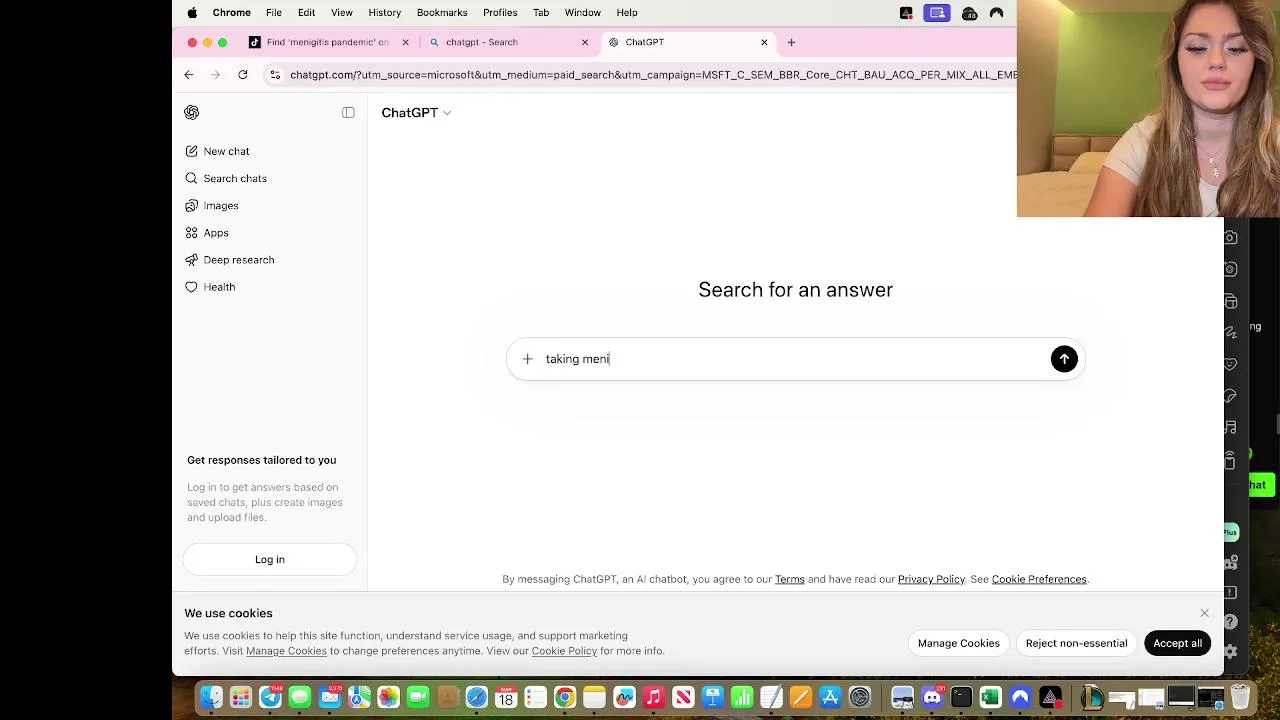Image resolution: width=1280 pixels, height=720 pixels.
Task: Click the ChatGPT logo in the sidebar
Action: coord(192,112)
